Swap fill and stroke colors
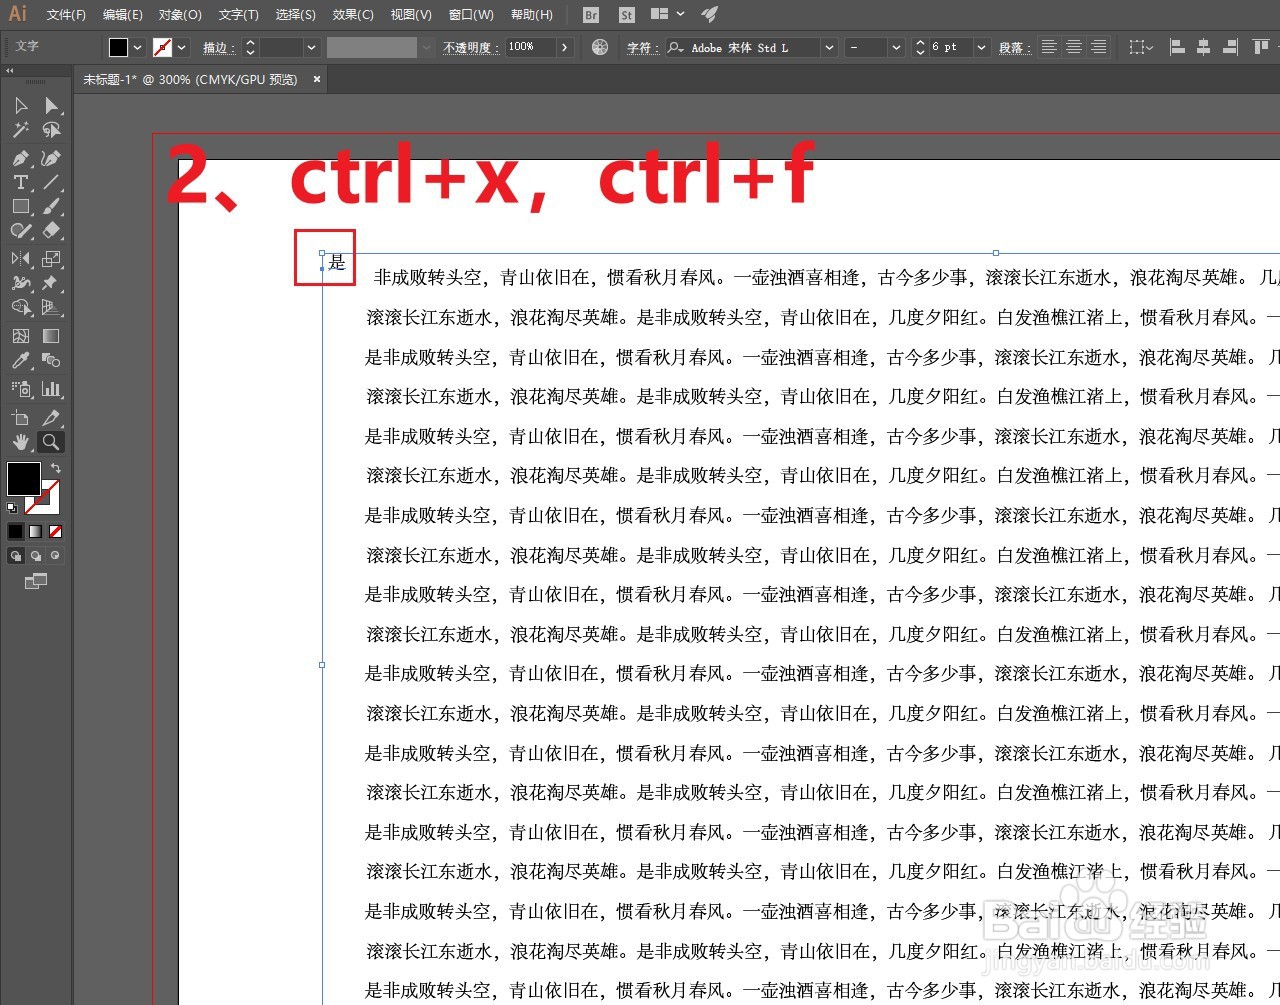Viewport: 1280px width, 1005px height. point(56,468)
